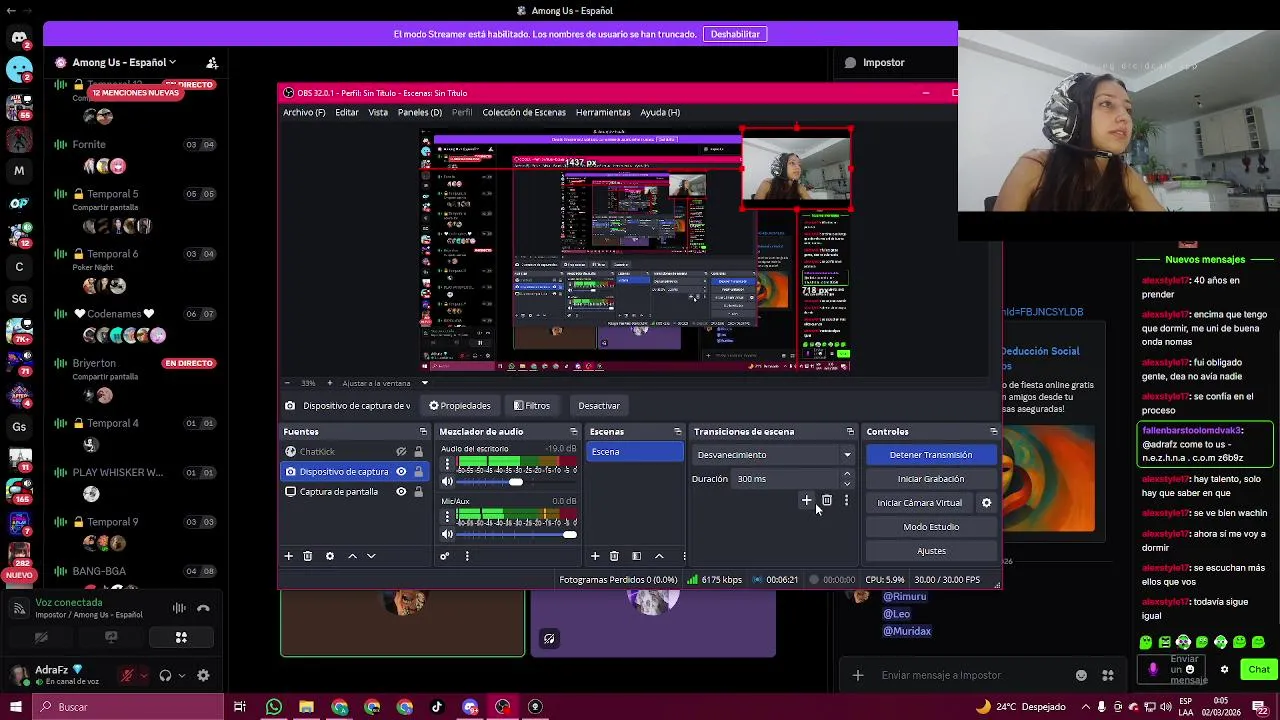
Task: Open Colección de Escenas menu
Action: [524, 113]
